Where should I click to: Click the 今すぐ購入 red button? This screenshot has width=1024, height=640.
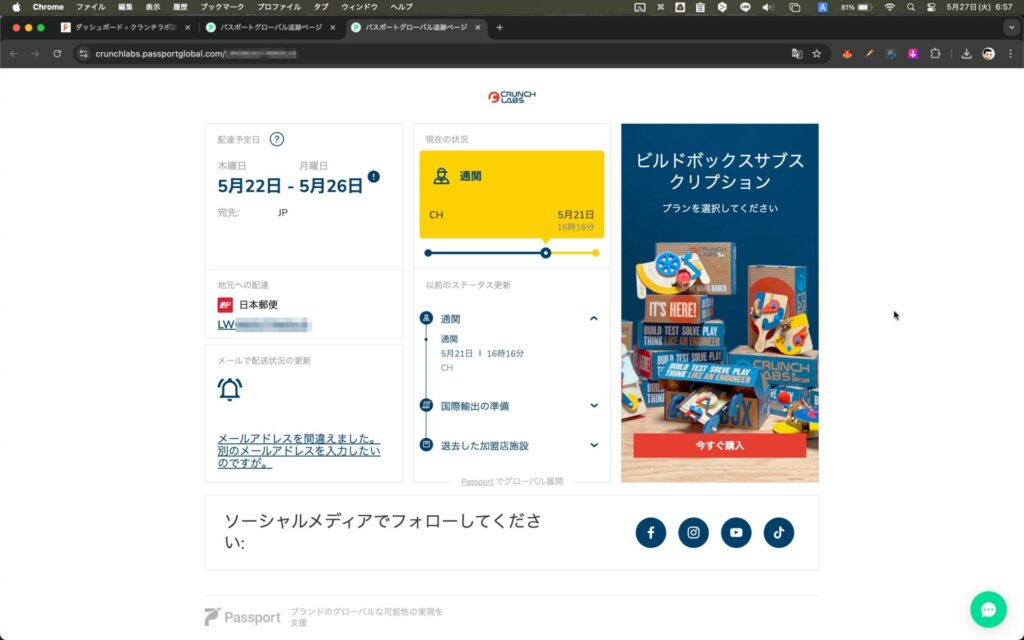point(720,445)
